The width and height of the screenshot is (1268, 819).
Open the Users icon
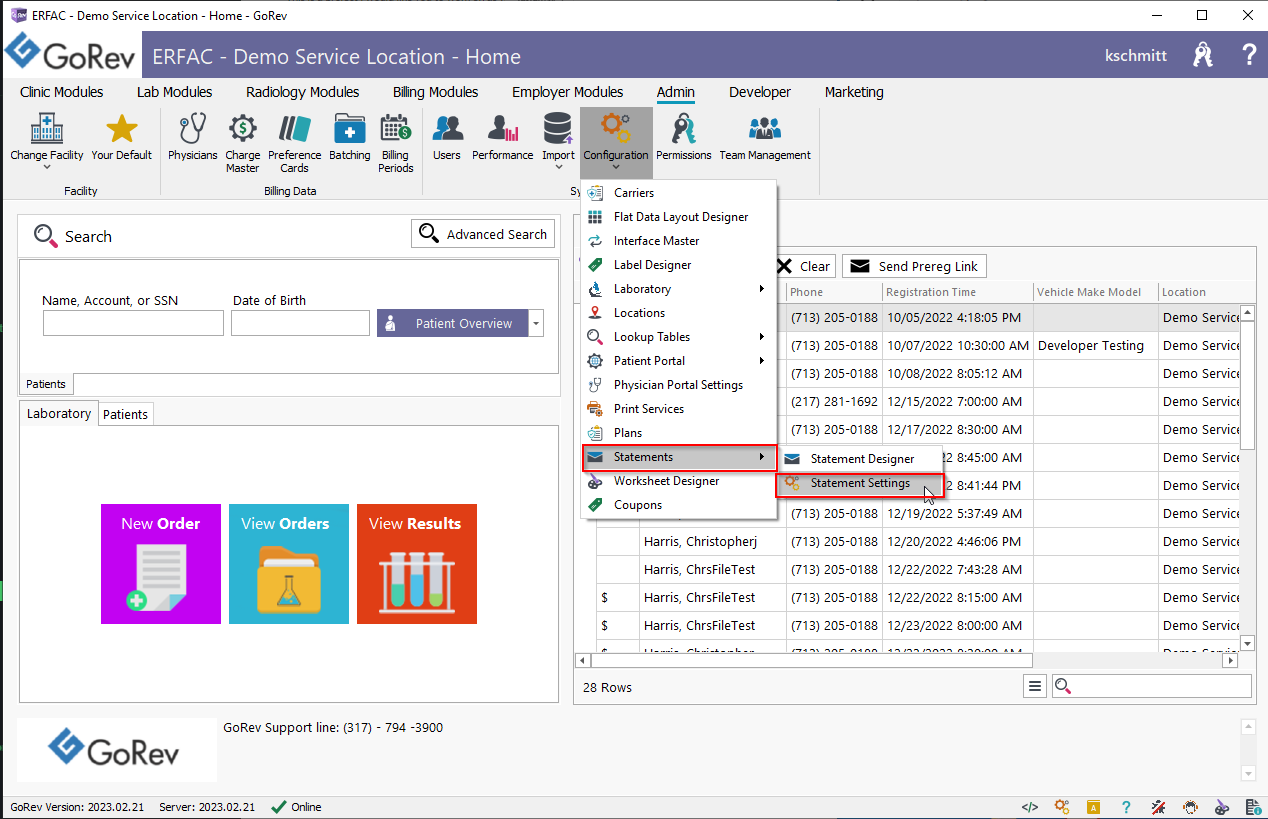[447, 130]
